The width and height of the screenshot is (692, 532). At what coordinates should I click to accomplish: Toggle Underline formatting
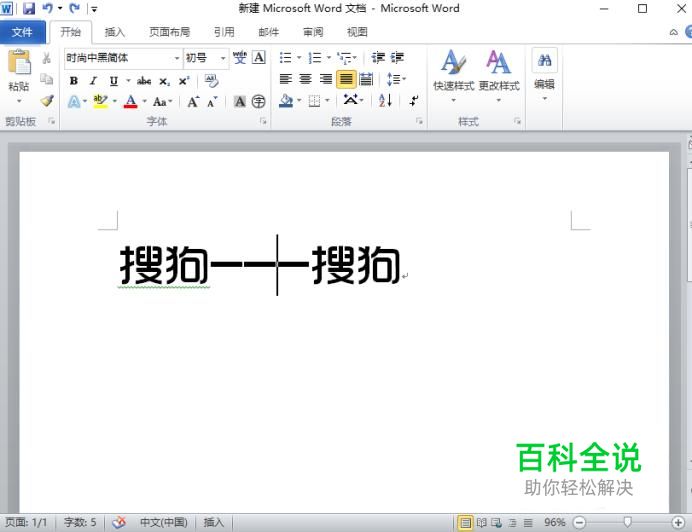(113, 81)
